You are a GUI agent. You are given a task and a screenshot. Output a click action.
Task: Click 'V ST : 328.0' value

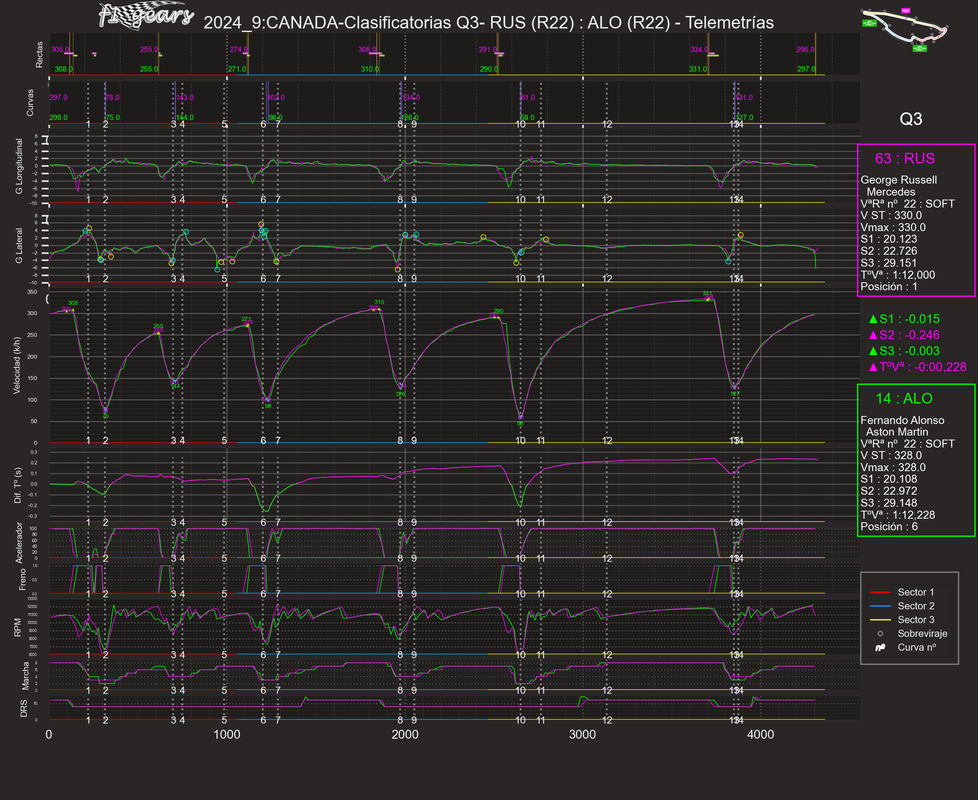pyautogui.click(x=891, y=456)
